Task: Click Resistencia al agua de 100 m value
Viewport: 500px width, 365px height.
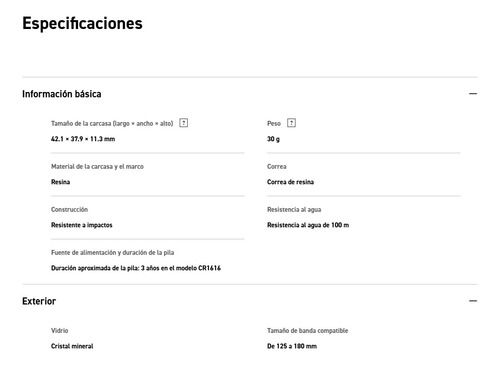Action: [x=308, y=225]
